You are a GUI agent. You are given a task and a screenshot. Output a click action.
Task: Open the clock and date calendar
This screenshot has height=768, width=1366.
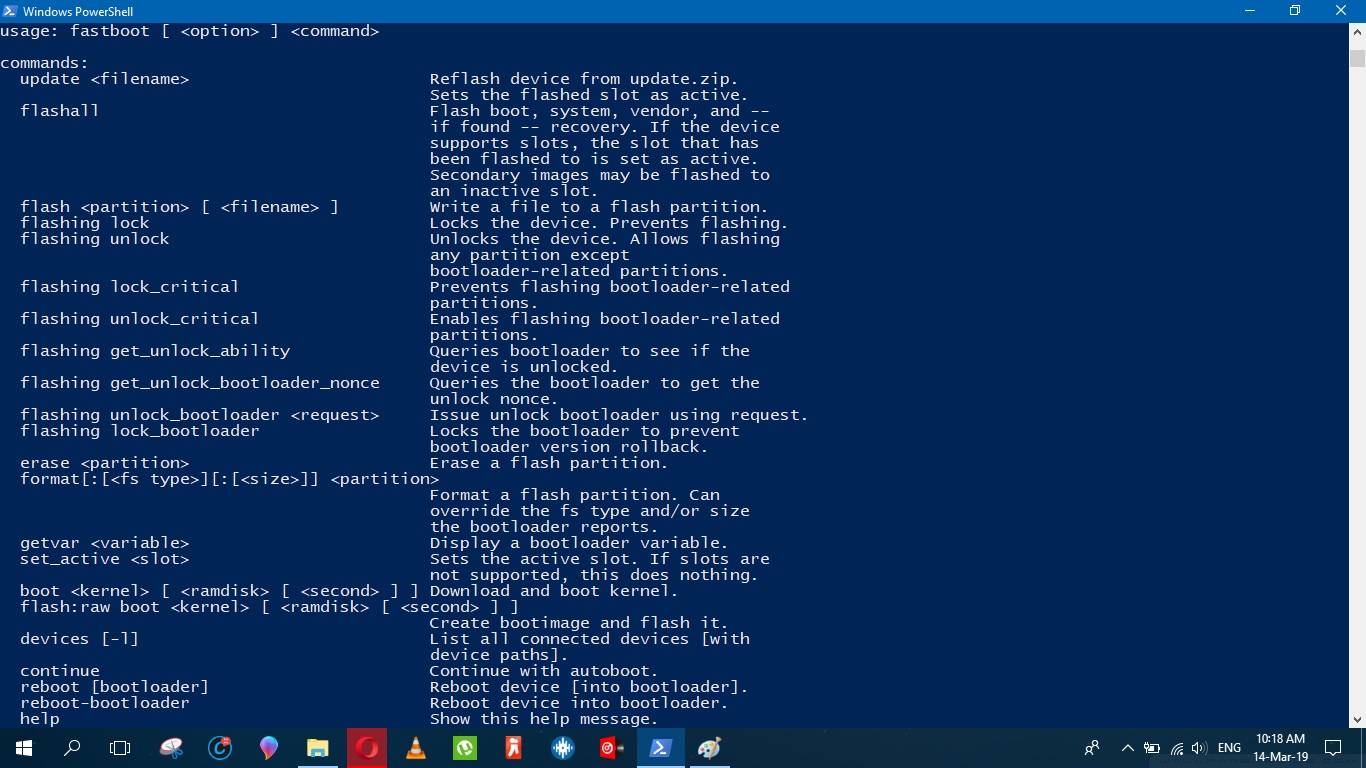tap(1280, 747)
